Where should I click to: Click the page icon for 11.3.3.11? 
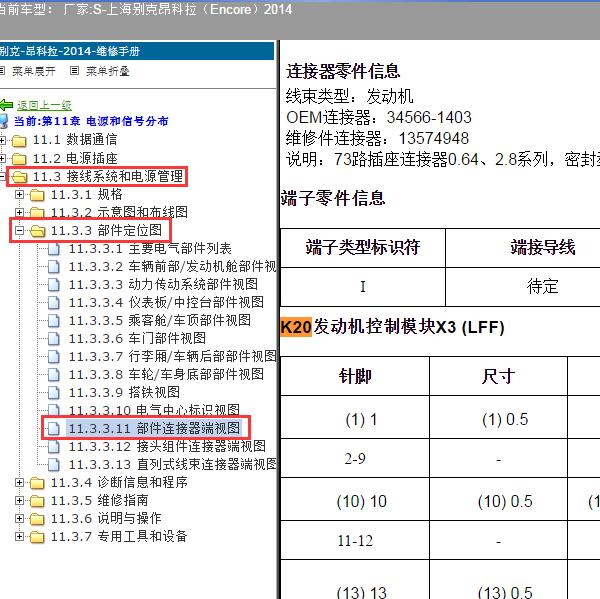tap(54, 429)
